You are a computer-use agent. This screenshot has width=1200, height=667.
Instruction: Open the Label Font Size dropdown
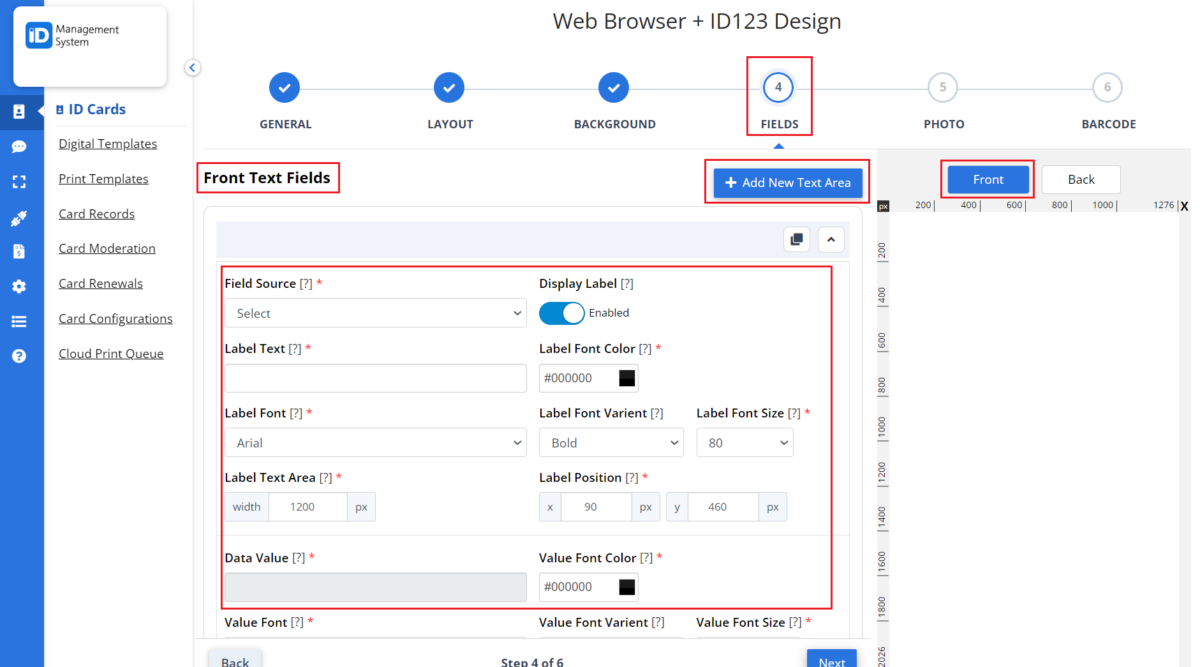coord(745,442)
